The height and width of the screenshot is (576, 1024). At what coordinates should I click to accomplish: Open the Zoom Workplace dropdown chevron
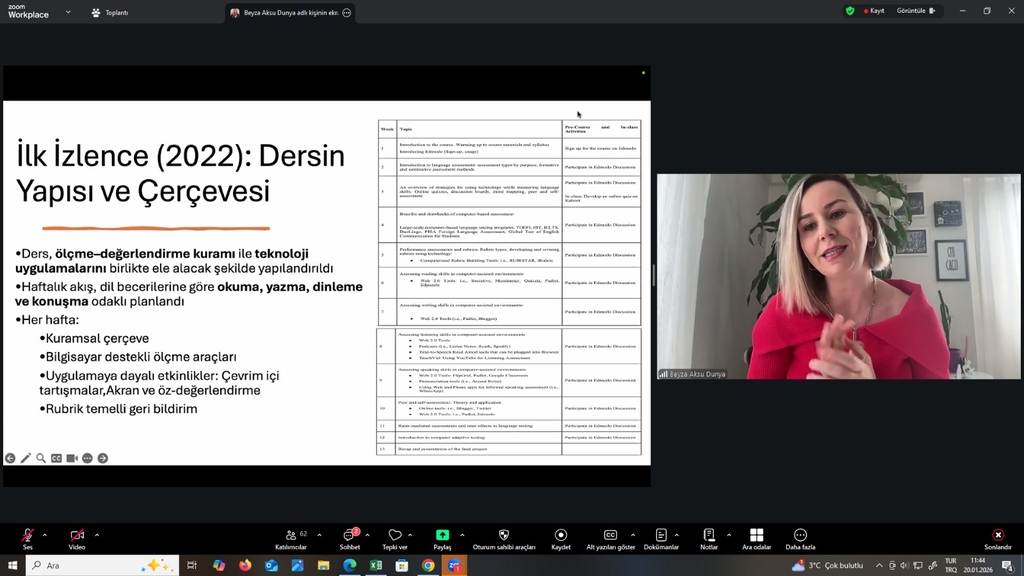click(68, 12)
